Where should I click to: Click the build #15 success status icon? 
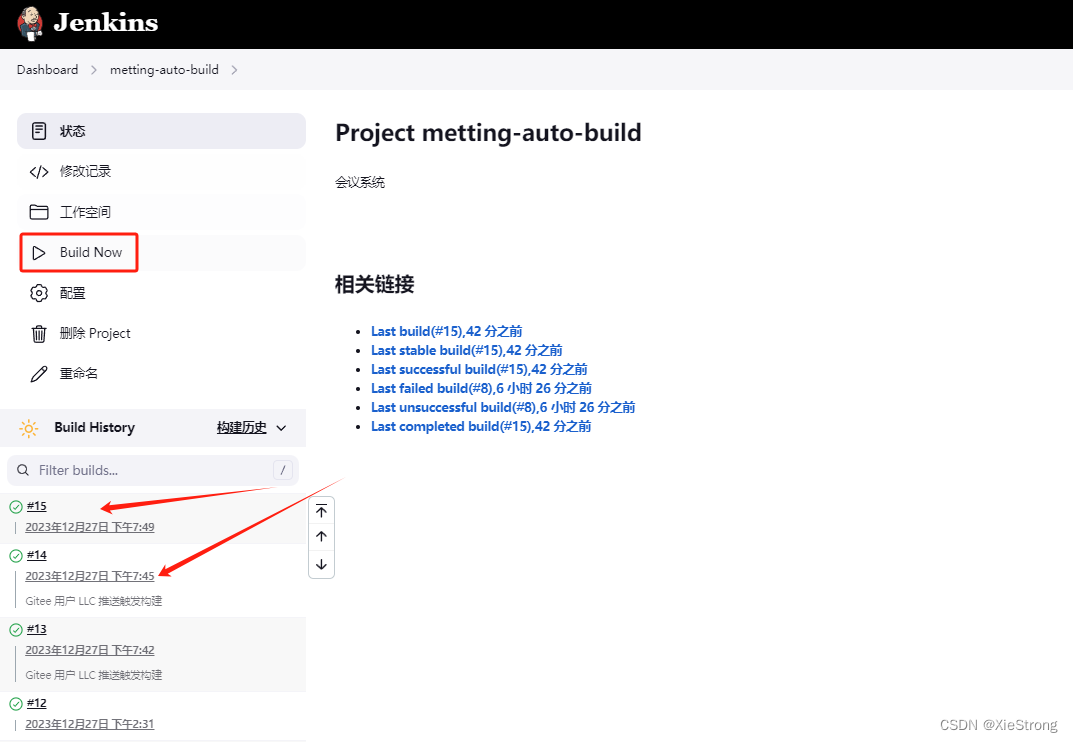[x=16, y=507]
